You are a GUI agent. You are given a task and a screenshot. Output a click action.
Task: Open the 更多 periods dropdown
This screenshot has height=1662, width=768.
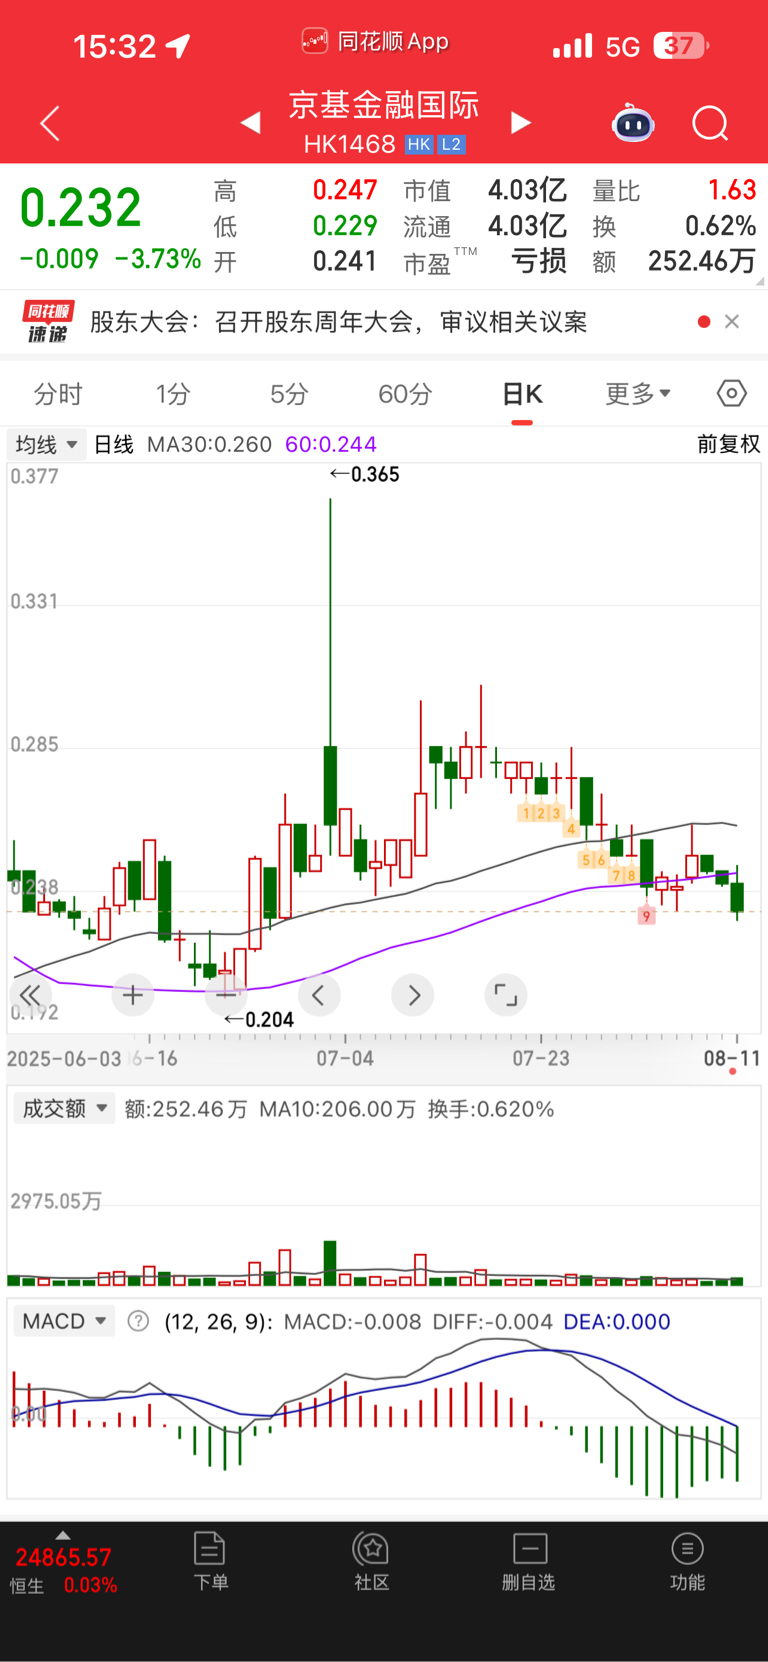click(638, 394)
